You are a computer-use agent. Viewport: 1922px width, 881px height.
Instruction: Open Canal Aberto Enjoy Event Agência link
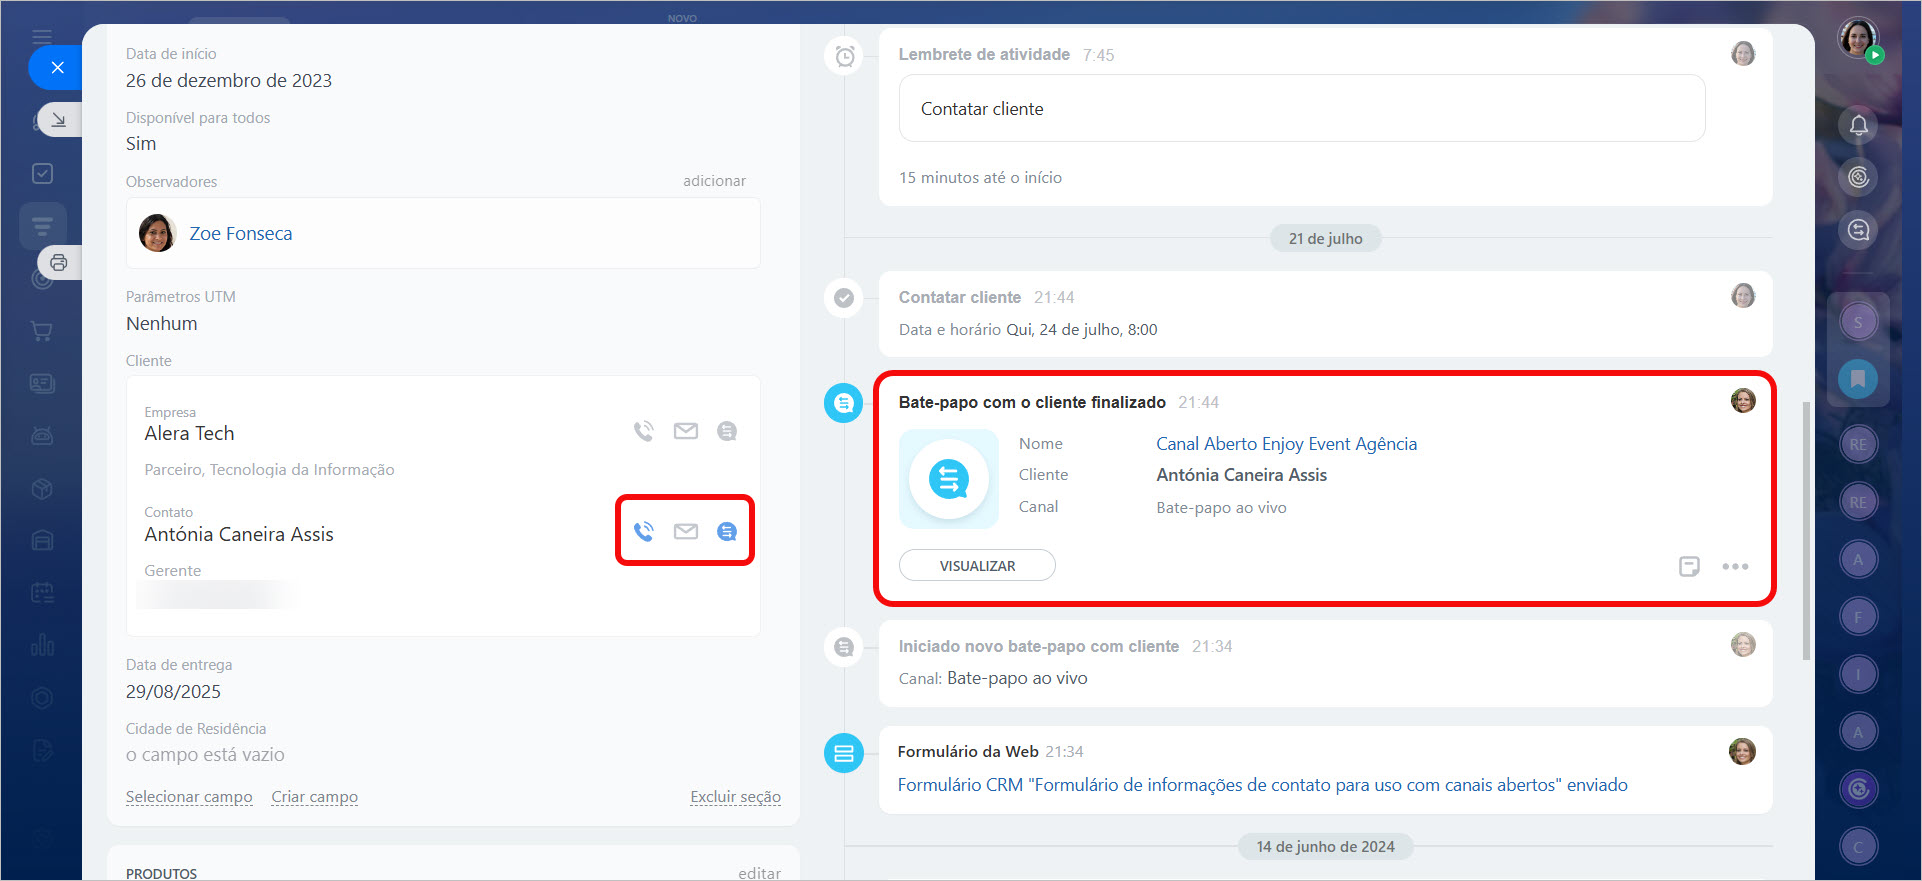[x=1286, y=444]
